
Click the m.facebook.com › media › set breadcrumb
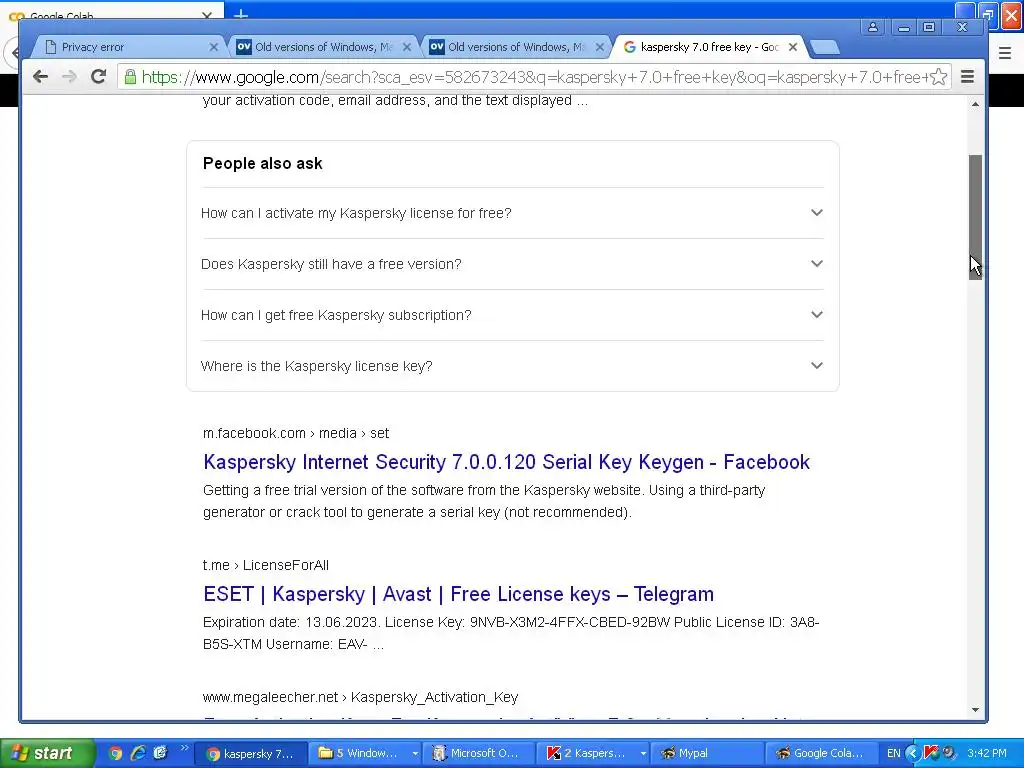point(296,433)
